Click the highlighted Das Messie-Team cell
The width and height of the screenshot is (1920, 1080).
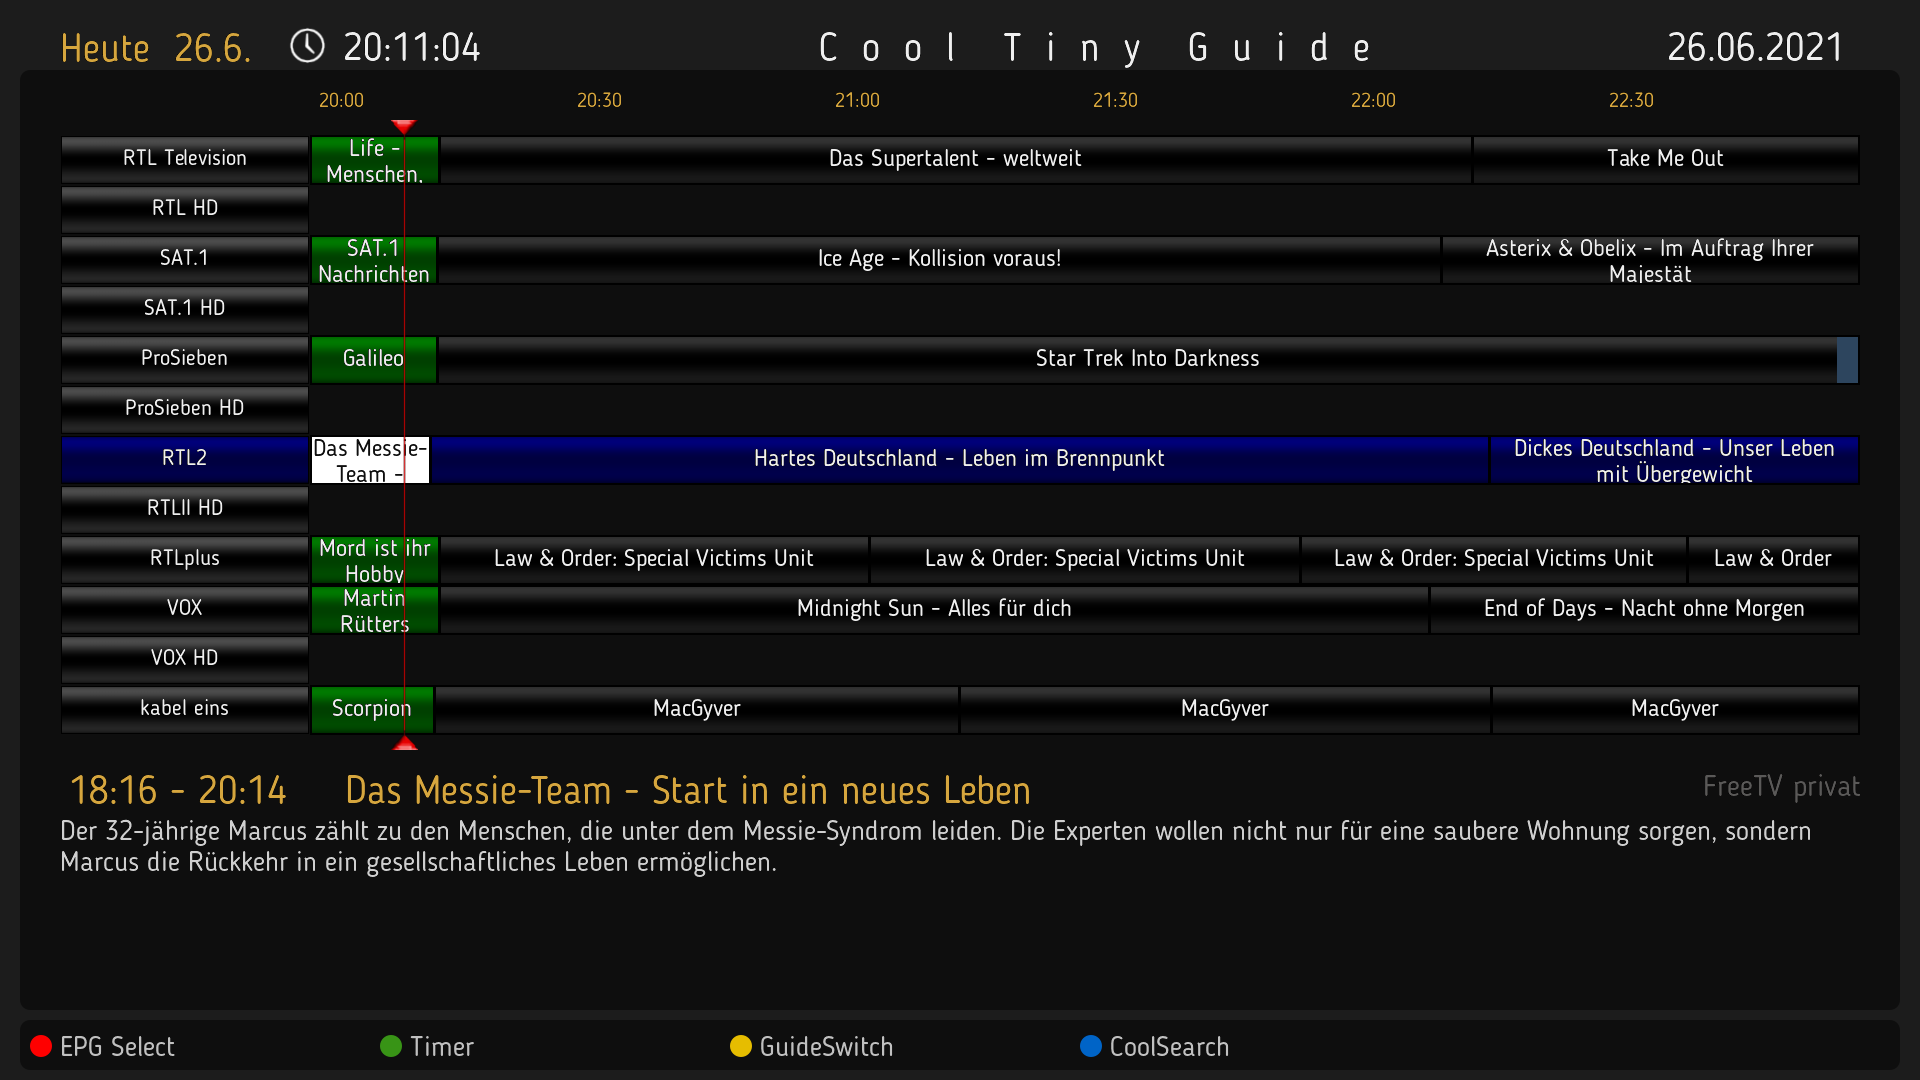(x=370, y=460)
